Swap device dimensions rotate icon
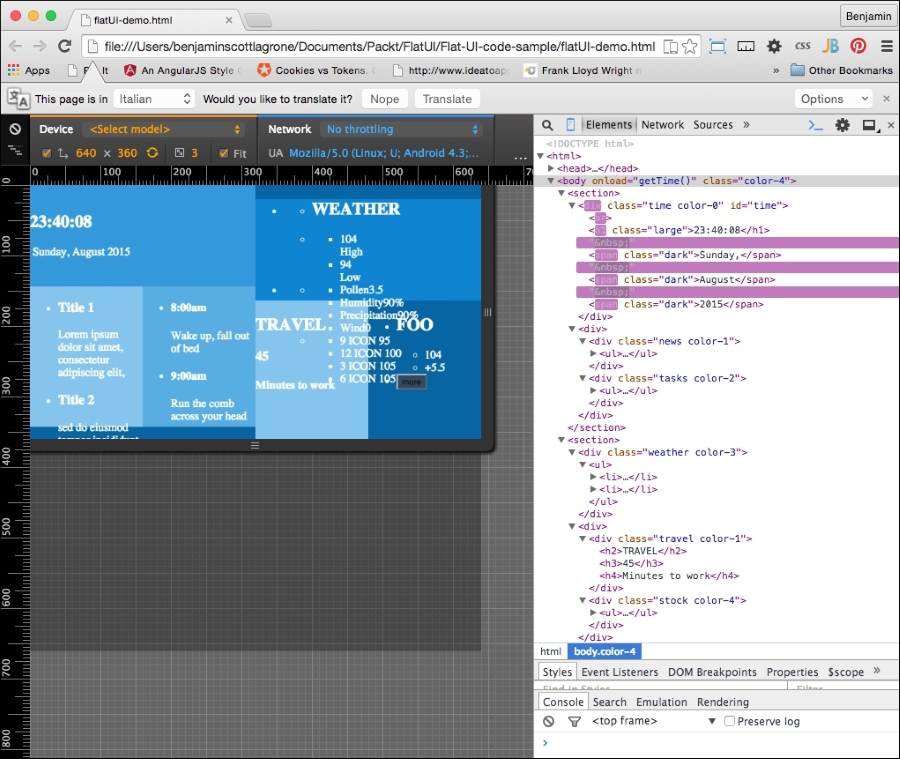This screenshot has height=759, width=900. (152, 153)
